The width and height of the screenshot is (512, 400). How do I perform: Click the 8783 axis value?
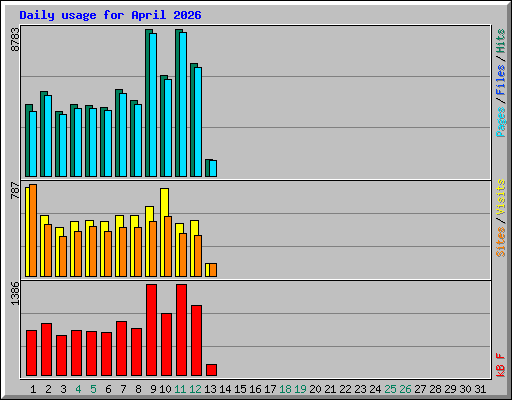click(x=15, y=39)
